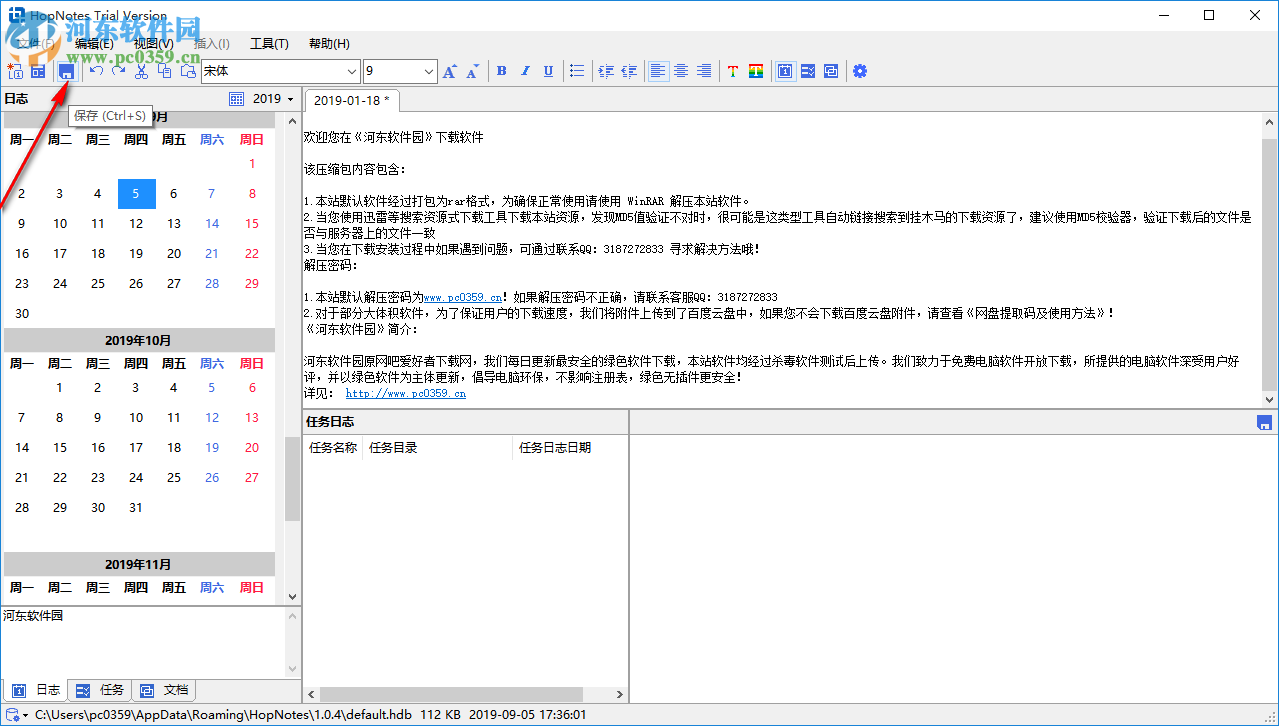Set right text alignment
The image size is (1279, 726).
[704, 71]
